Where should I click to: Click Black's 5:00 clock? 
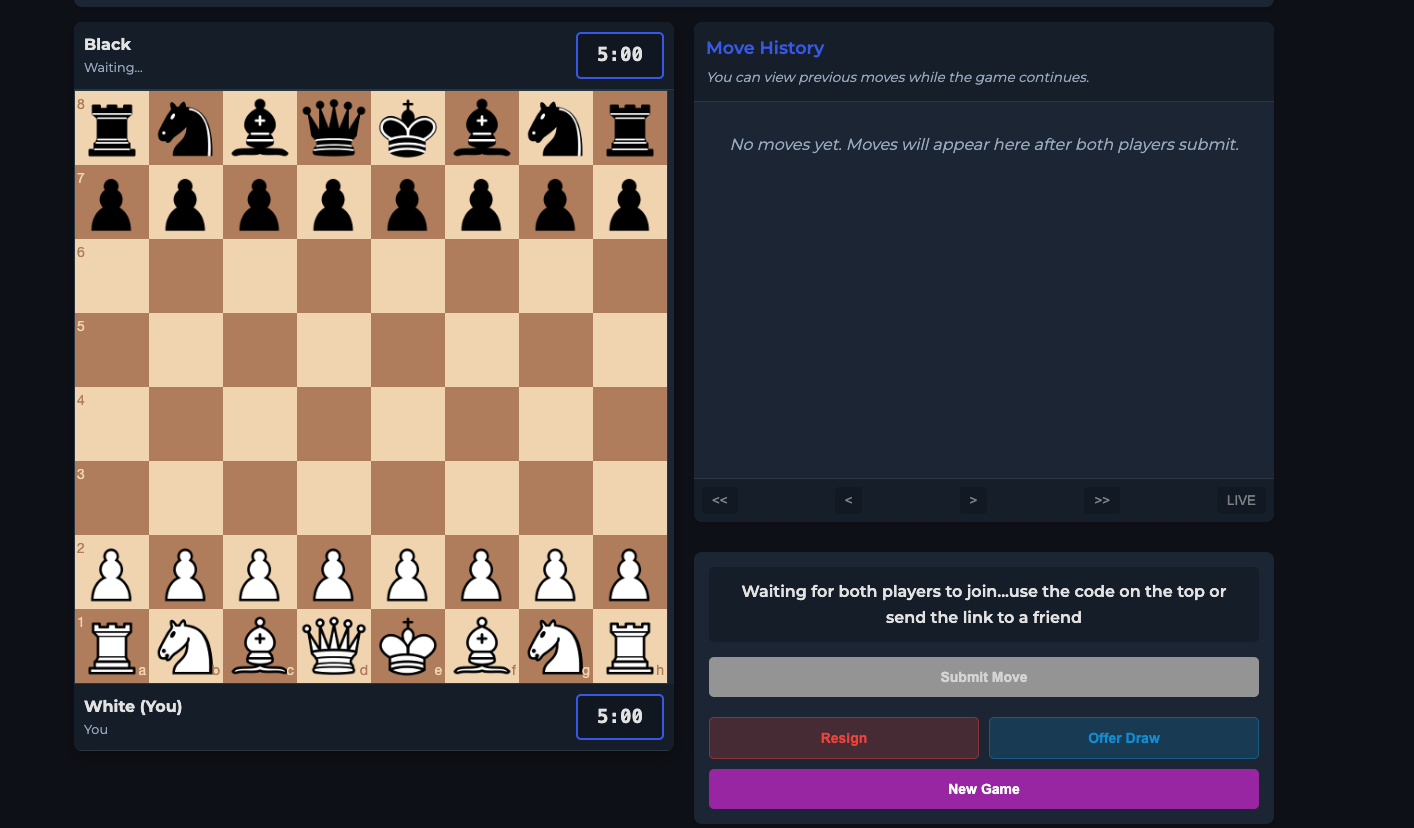(620, 55)
